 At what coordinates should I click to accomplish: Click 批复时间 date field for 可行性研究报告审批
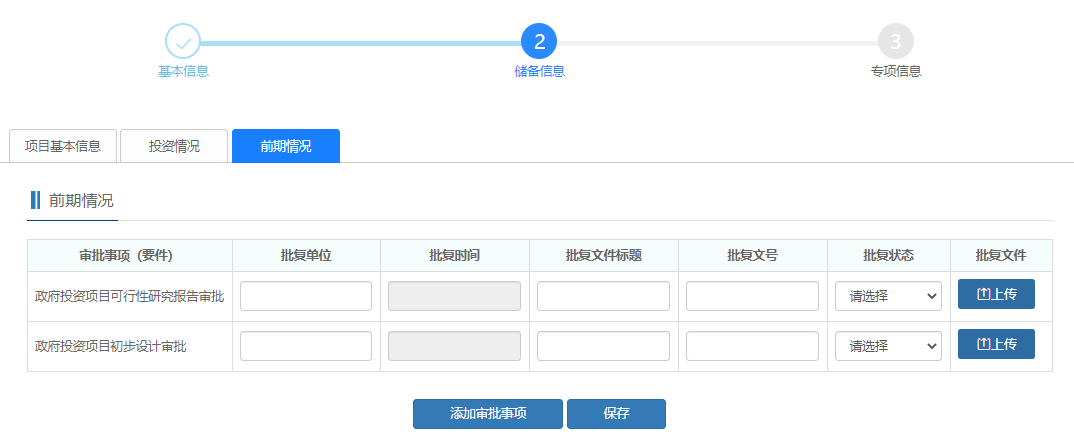click(x=454, y=296)
